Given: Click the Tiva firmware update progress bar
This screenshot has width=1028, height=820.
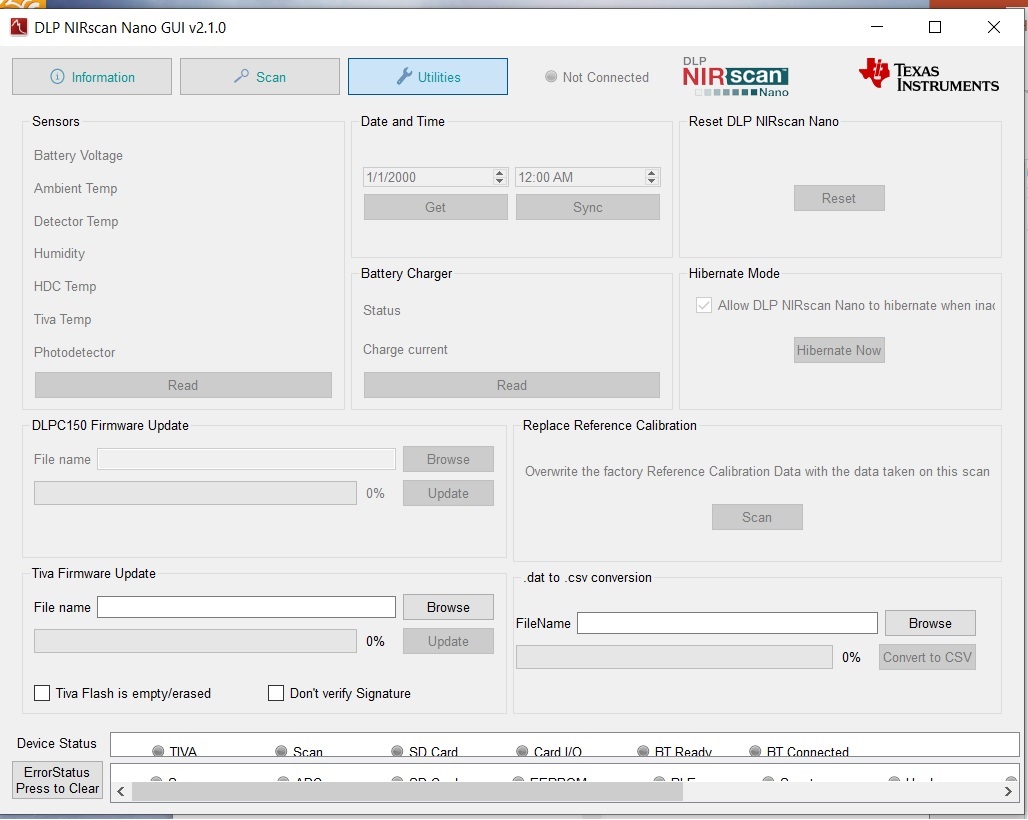Looking at the screenshot, I should 195,641.
